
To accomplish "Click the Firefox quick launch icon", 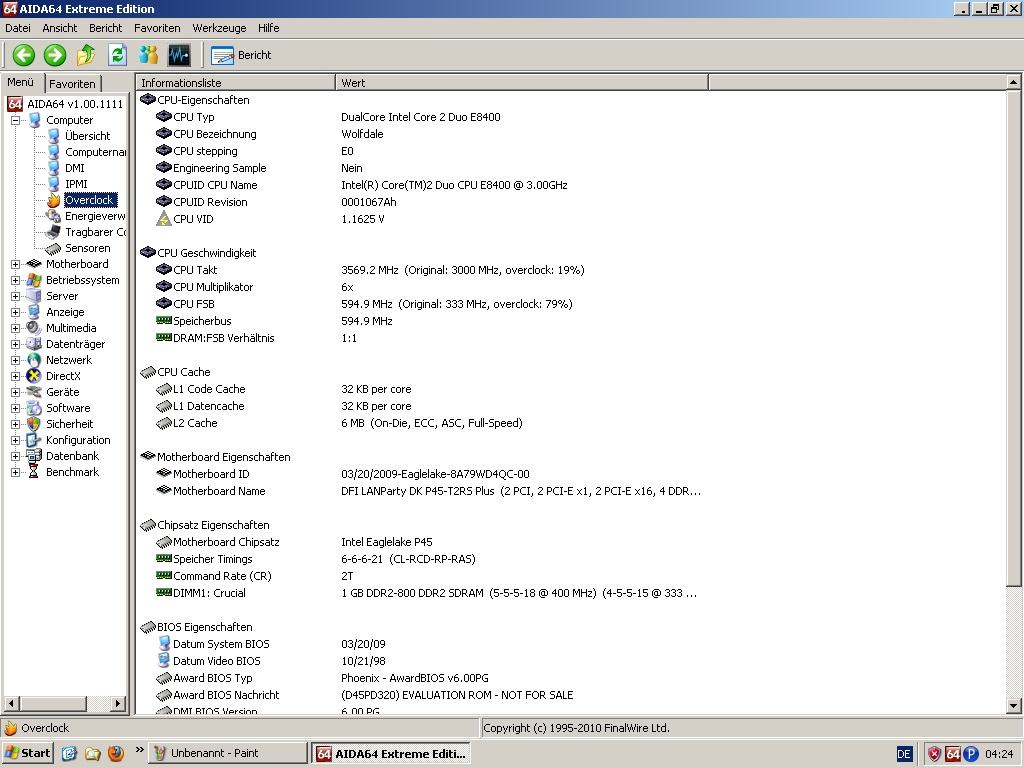I will point(116,753).
